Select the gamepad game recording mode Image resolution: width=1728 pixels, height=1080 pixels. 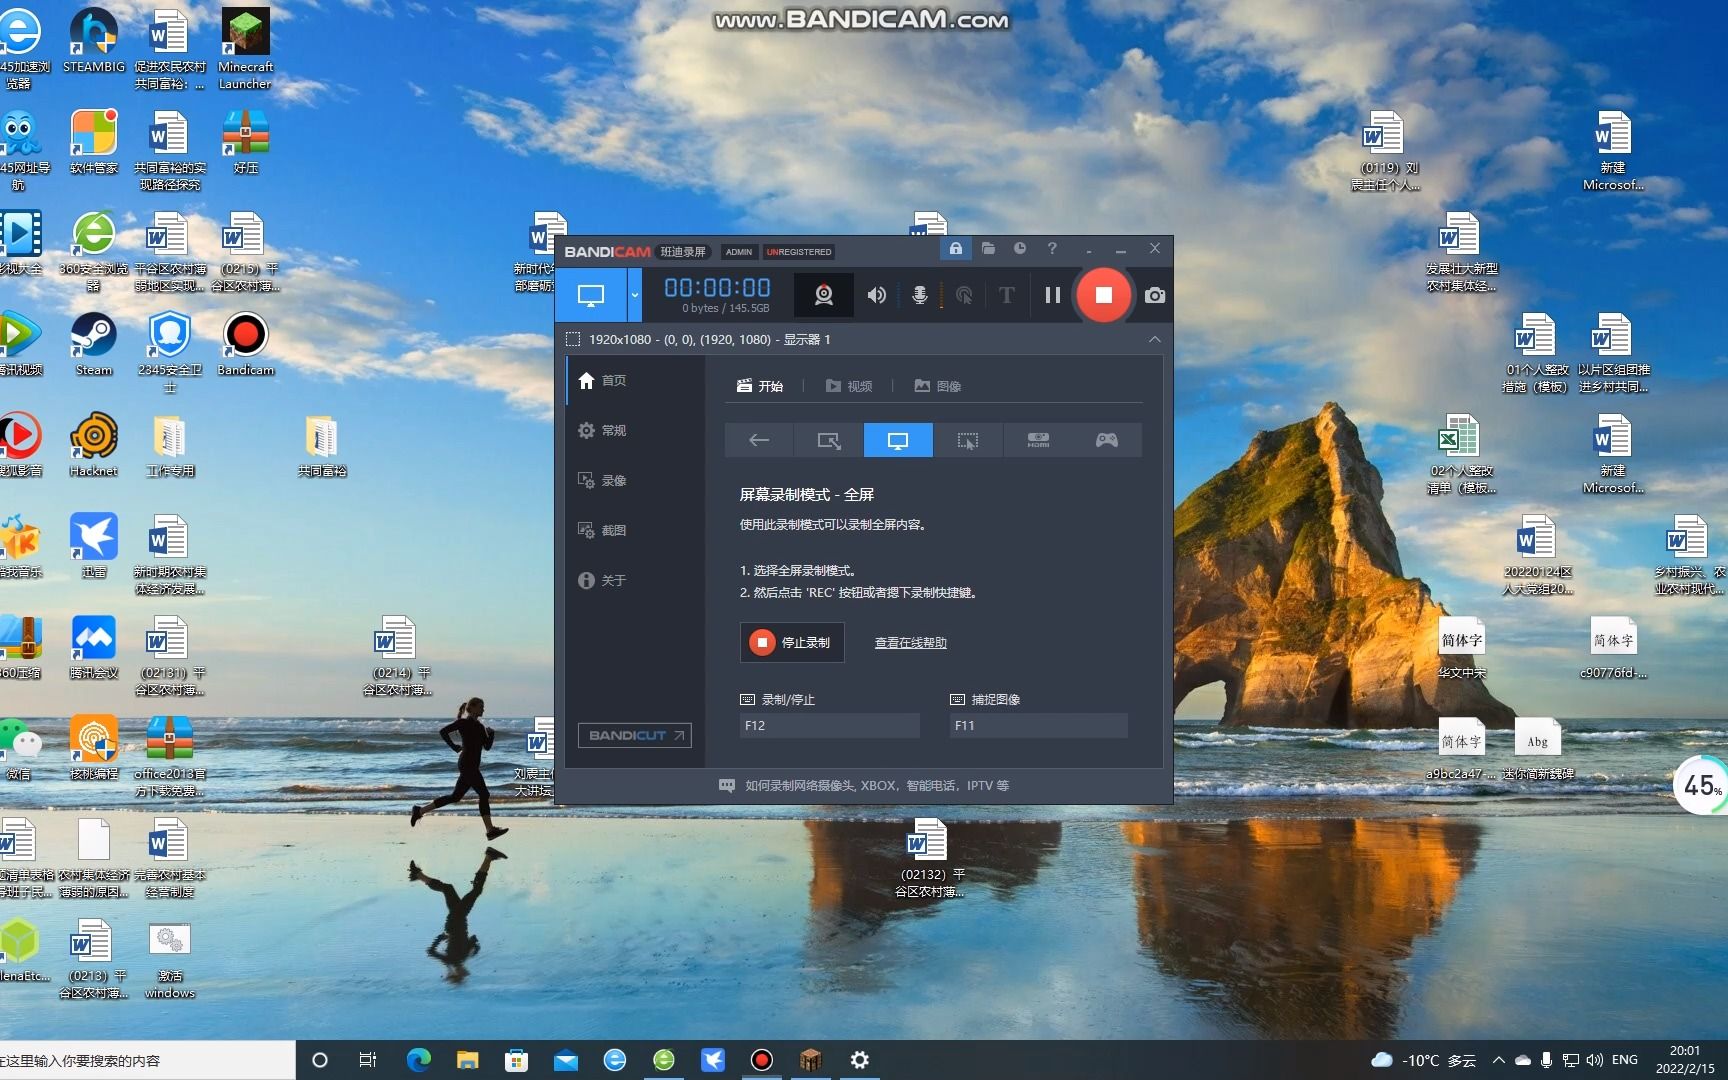pyautogui.click(x=1107, y=440)
